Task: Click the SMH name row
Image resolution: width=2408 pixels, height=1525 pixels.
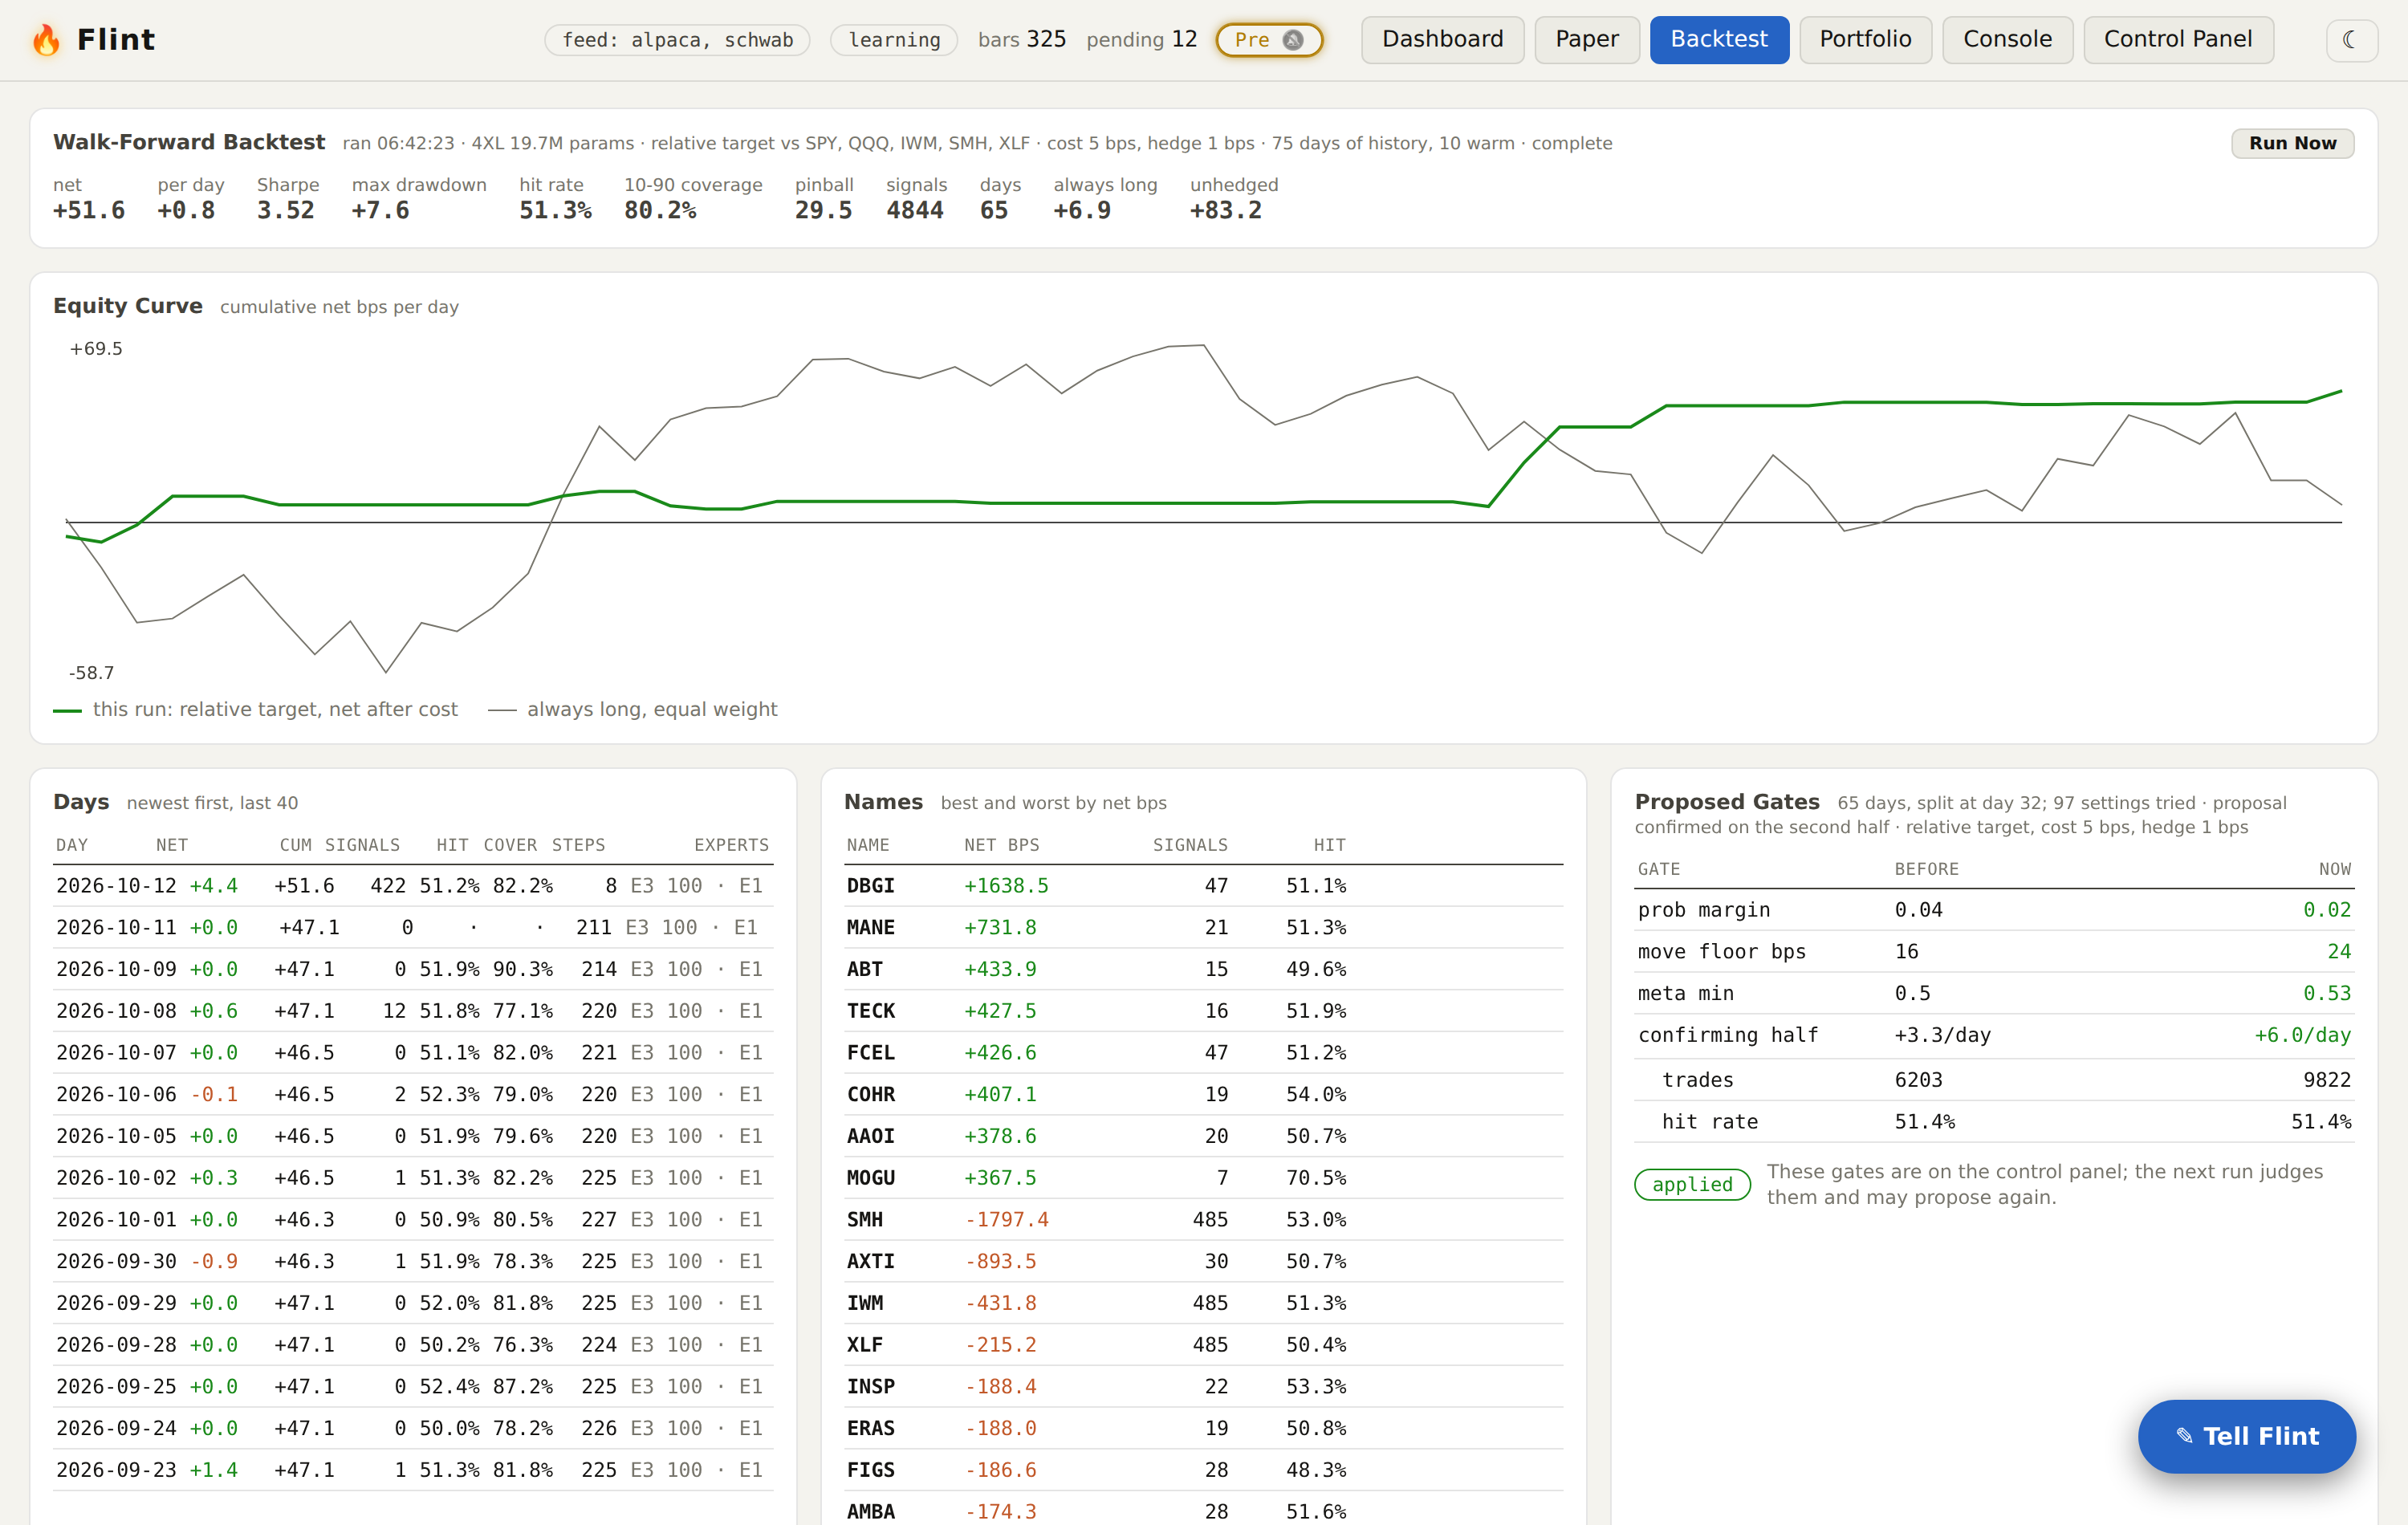Action: [1203, 1220]
